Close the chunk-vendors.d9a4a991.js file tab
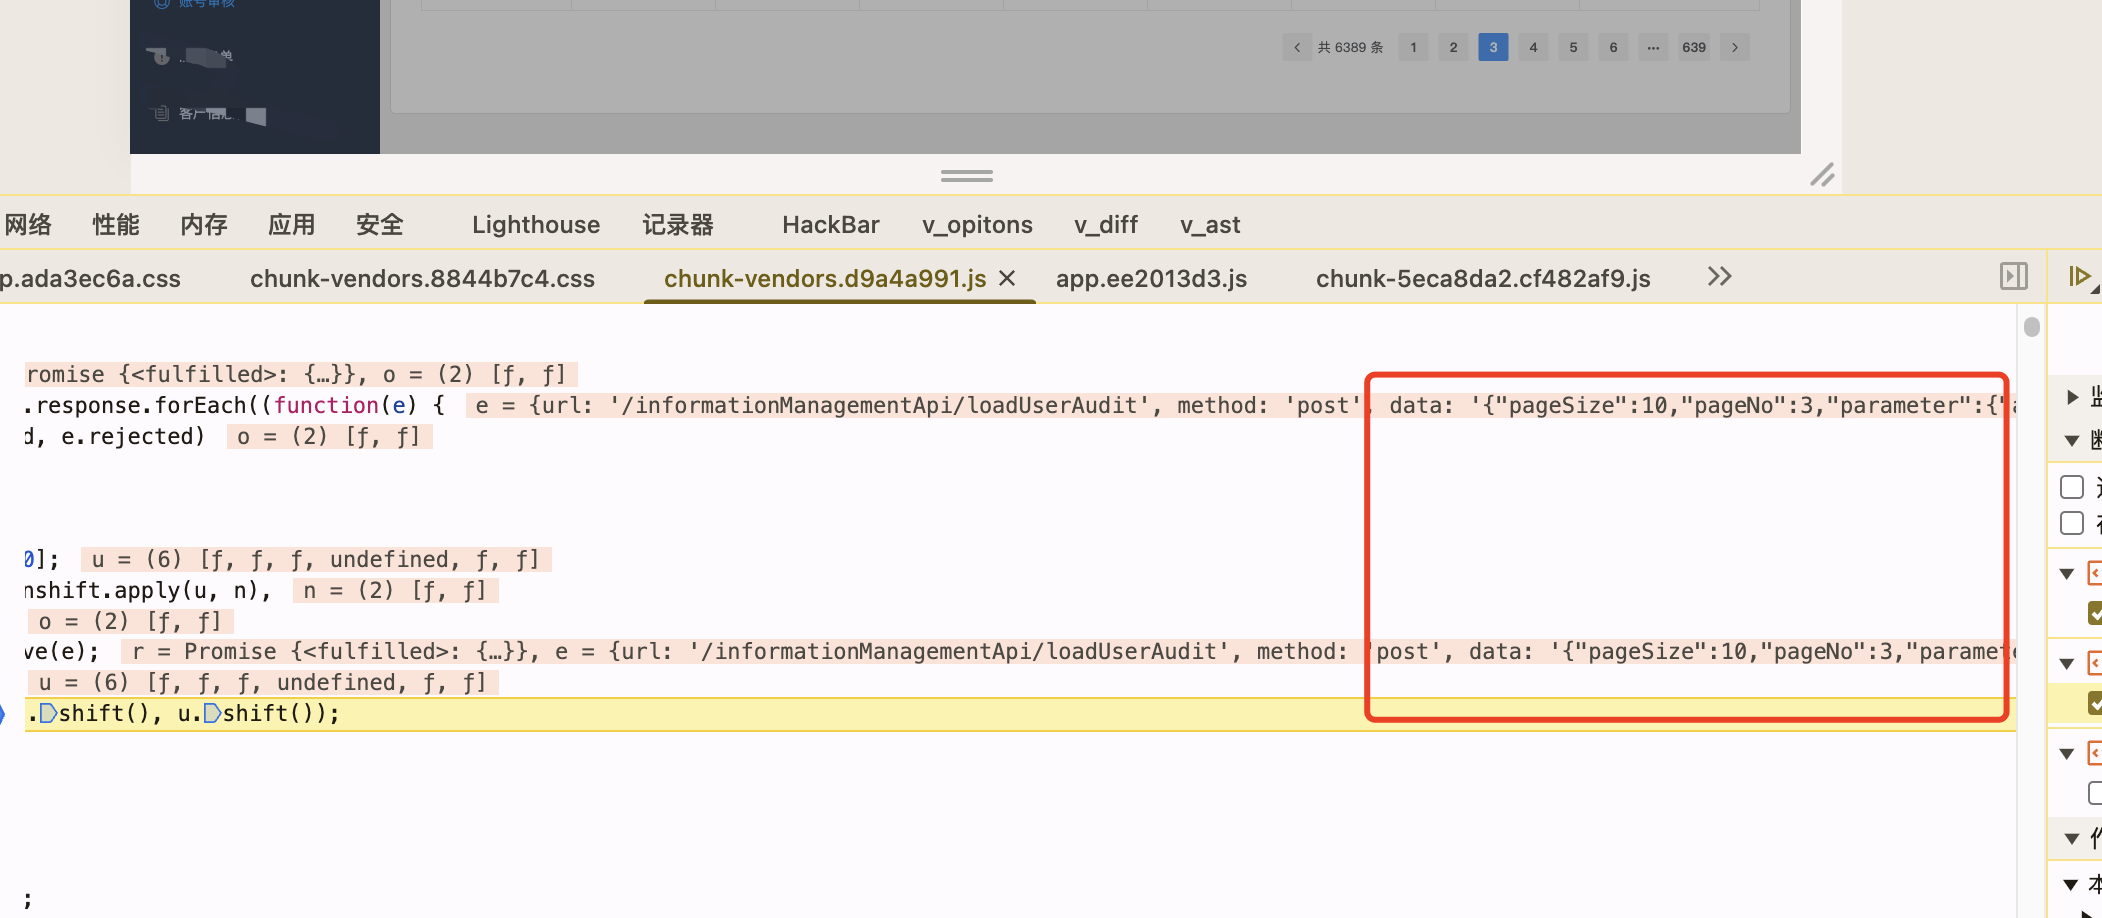2102x918 pixels. click(1008, 279)
